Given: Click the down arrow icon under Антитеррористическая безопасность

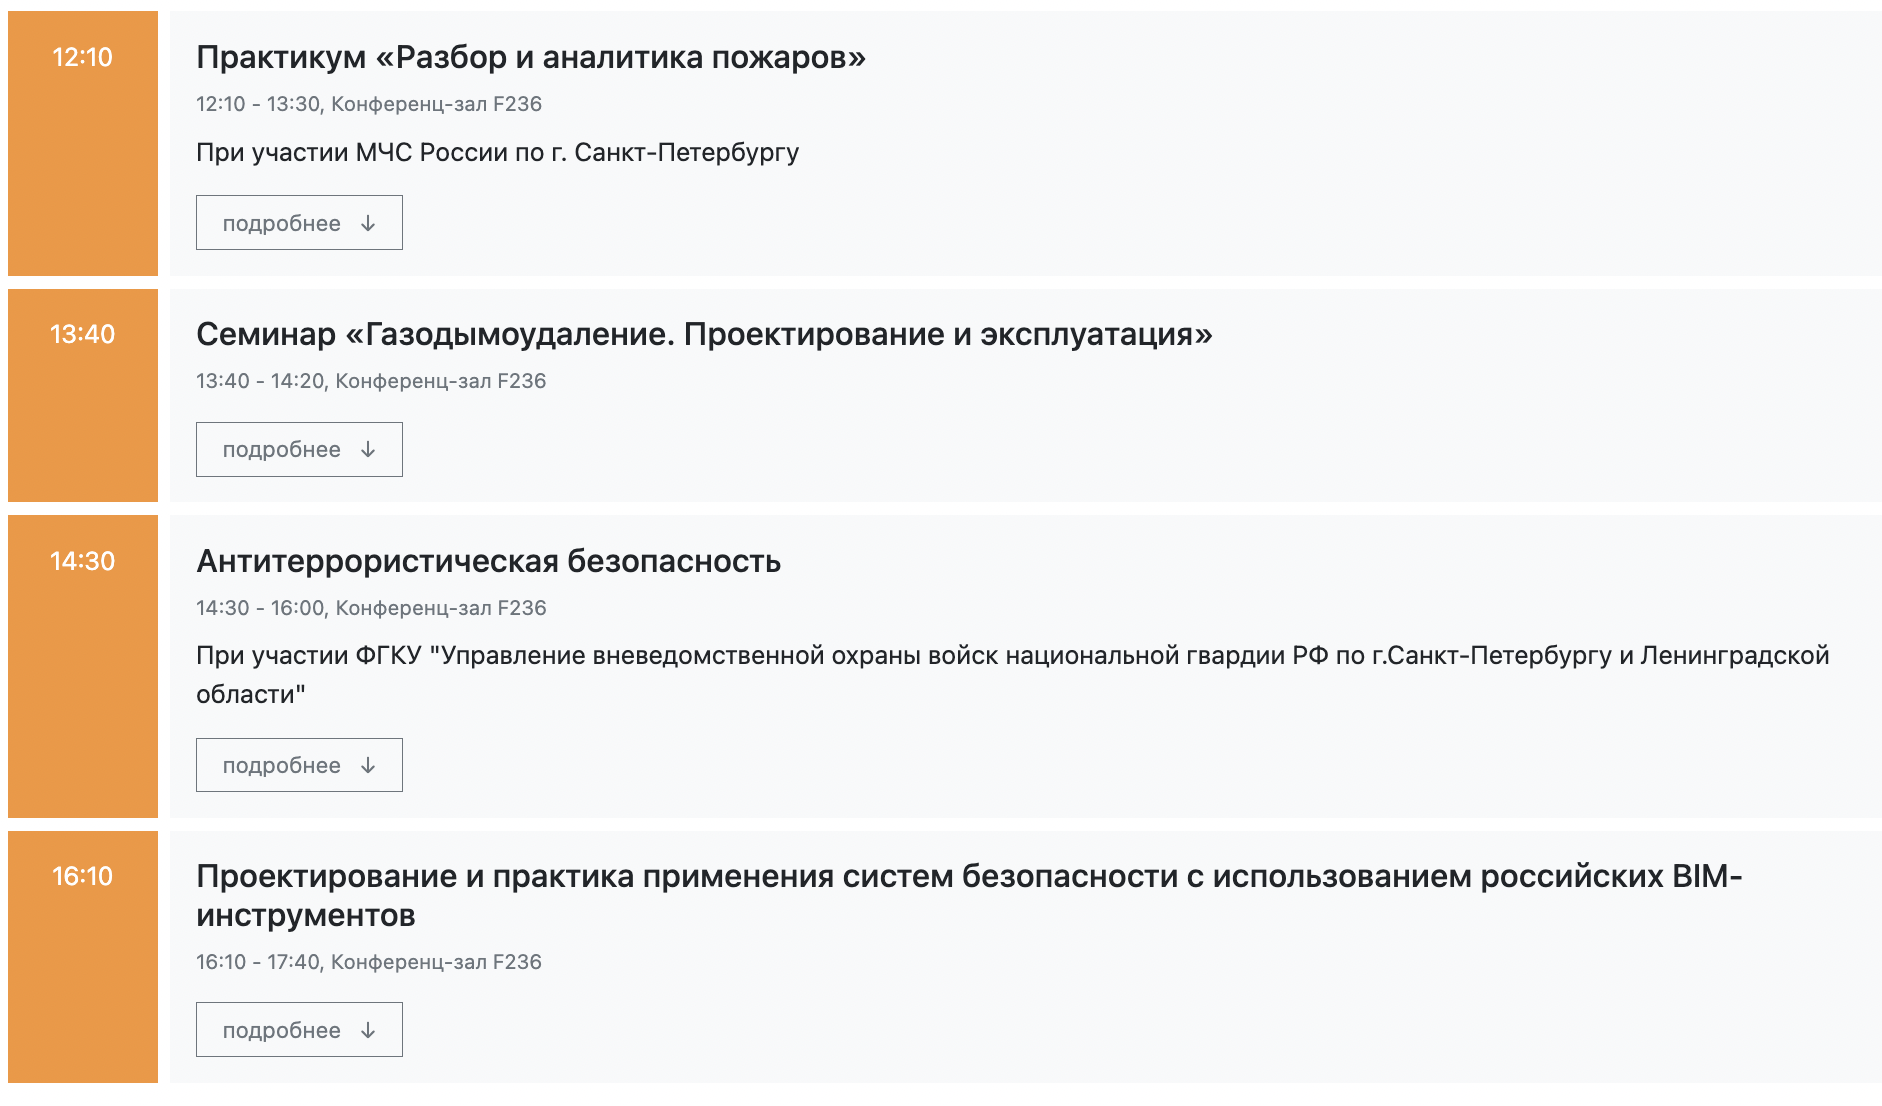Looking at the screenshot, I should 368,766.
